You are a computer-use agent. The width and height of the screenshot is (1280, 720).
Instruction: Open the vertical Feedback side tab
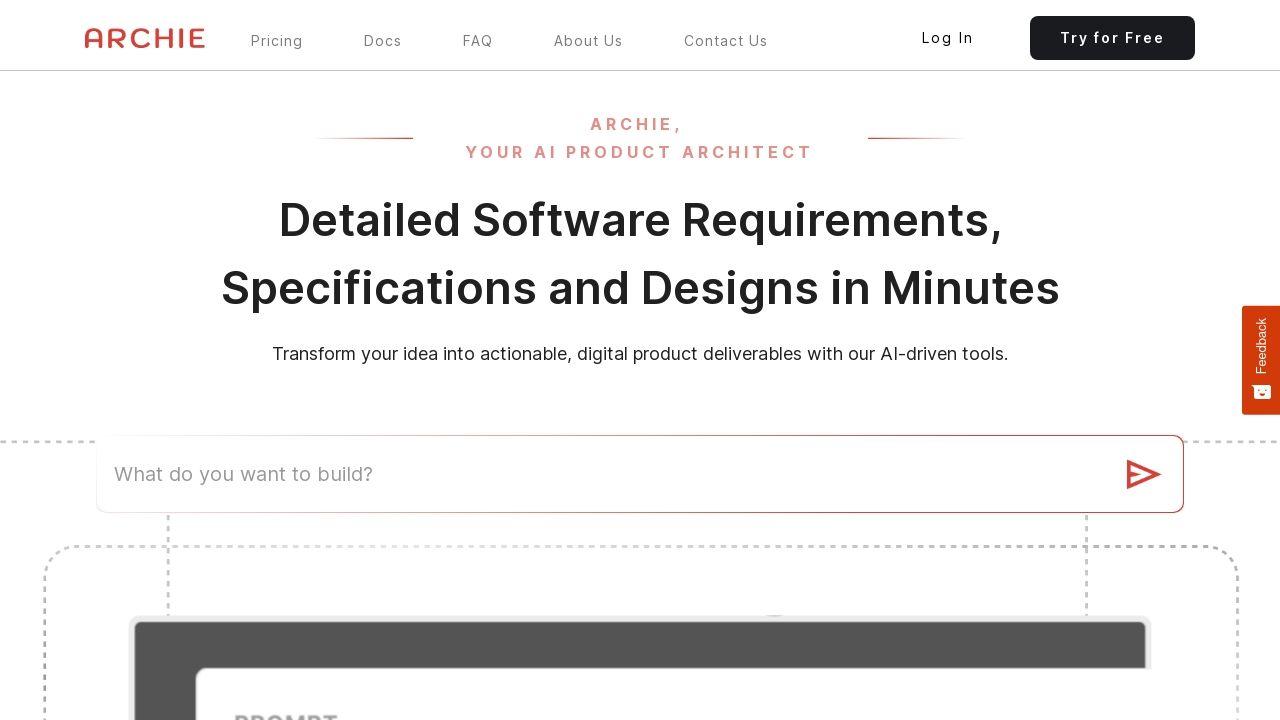(x=1261, y=346)
